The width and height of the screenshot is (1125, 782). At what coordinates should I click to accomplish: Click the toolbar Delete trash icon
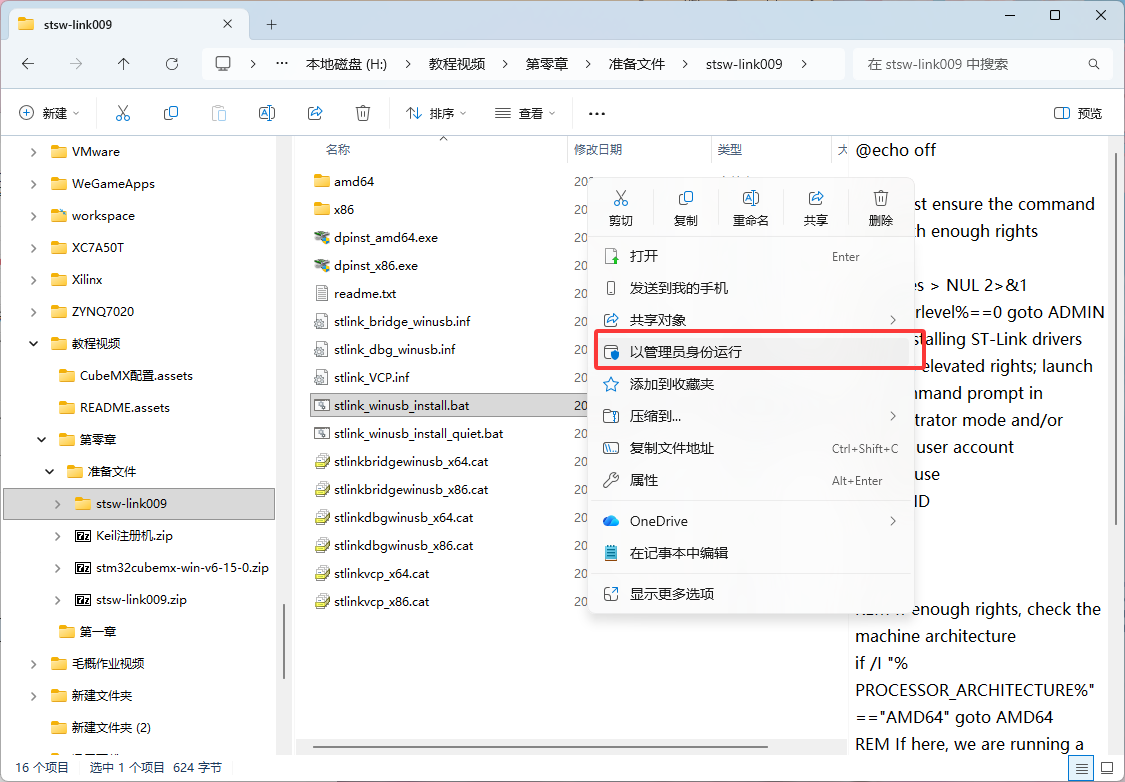tap(364, 114)
